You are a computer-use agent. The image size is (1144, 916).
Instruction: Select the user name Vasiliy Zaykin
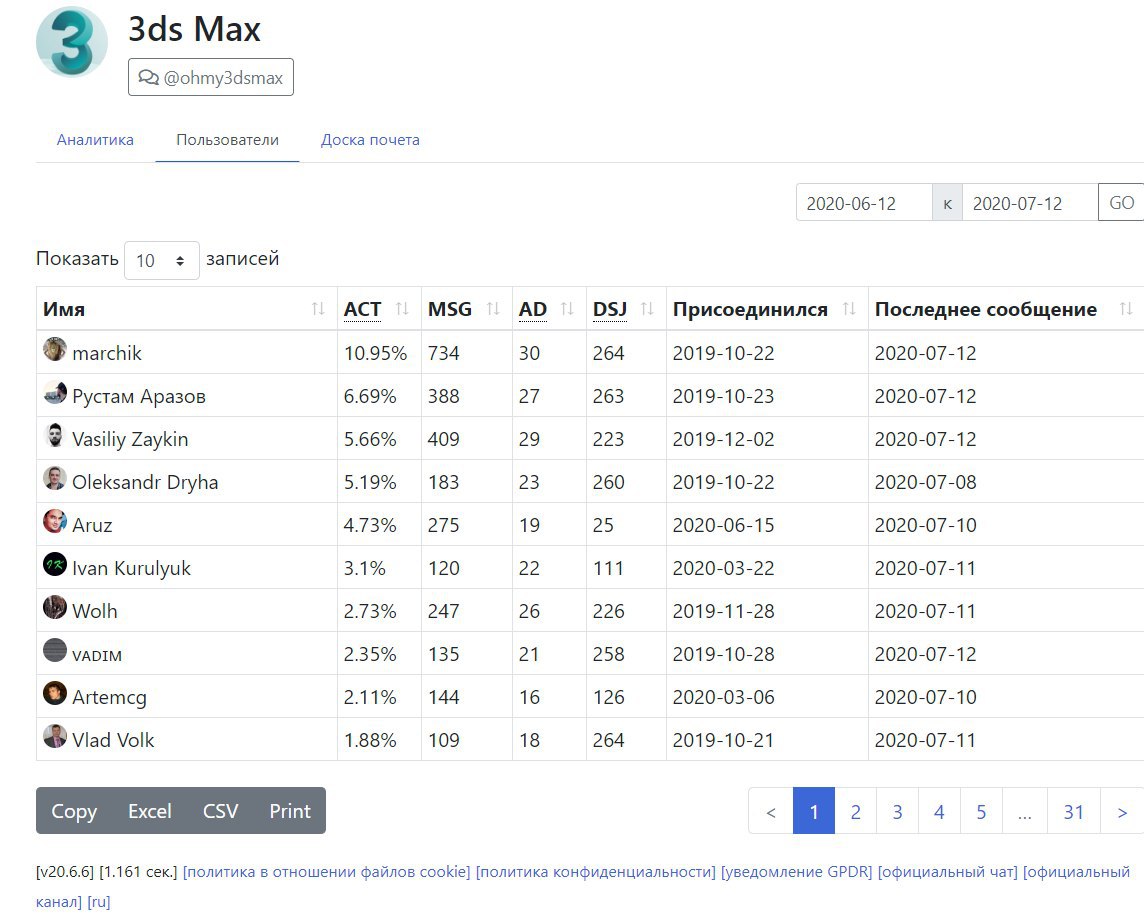(130, 439)
